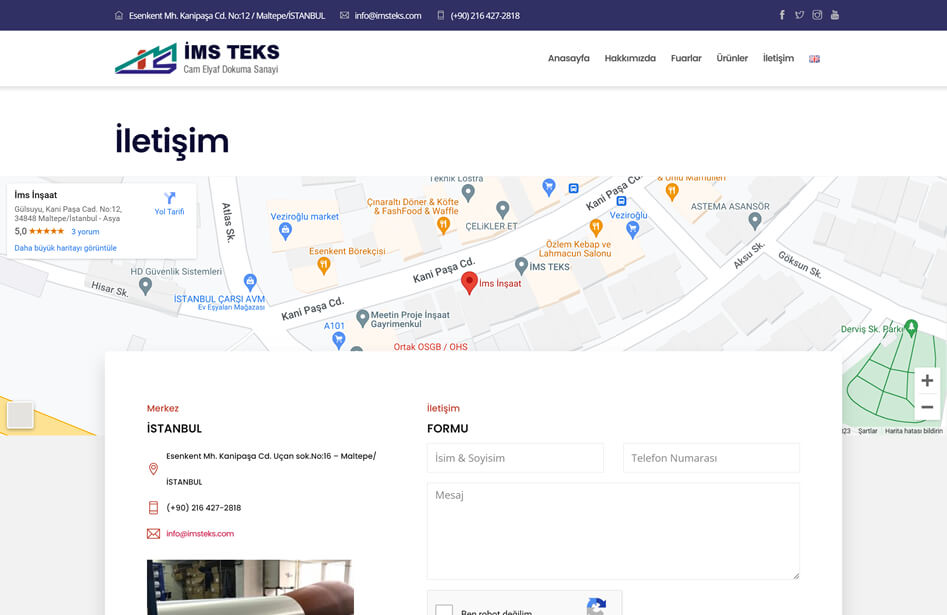The height and width of the screenshot is (615, 947).
Task: Open the Instagram social icon
Action: pyautogui.click(x=817, y=15)
